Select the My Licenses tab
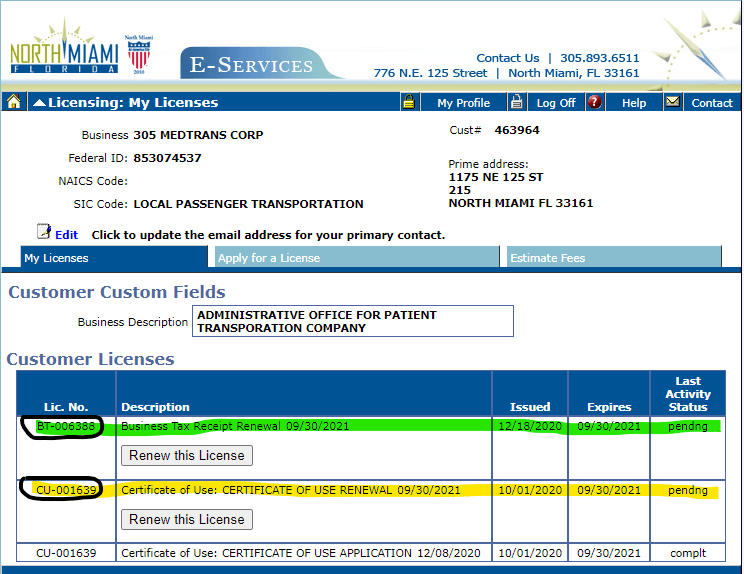This screenshot has width=744, height=574. coord(57,258)
